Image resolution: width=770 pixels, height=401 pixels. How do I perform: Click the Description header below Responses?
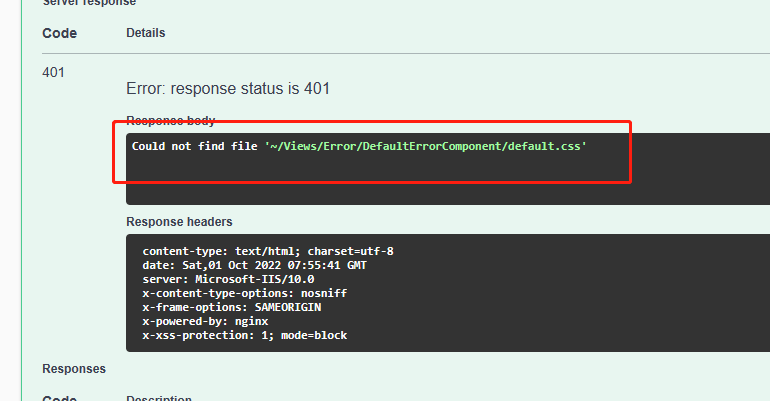tap(158, 397)
